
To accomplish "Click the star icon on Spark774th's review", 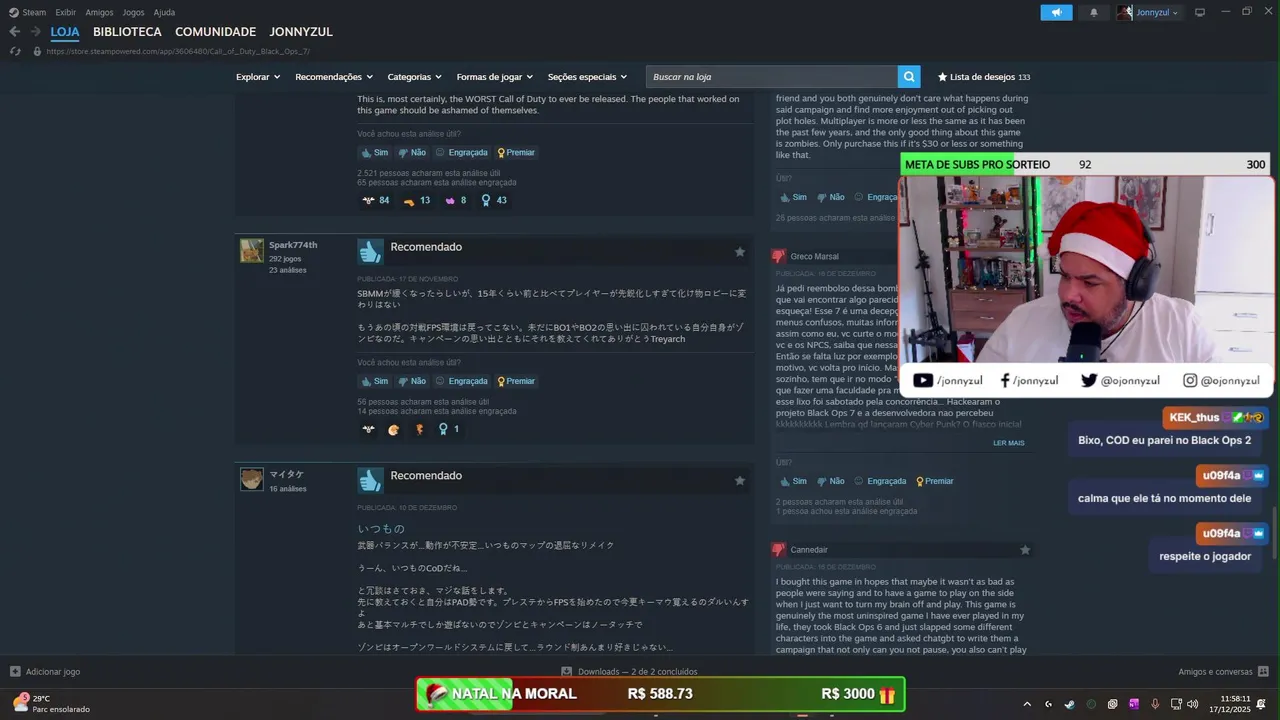I will [740, 252].
